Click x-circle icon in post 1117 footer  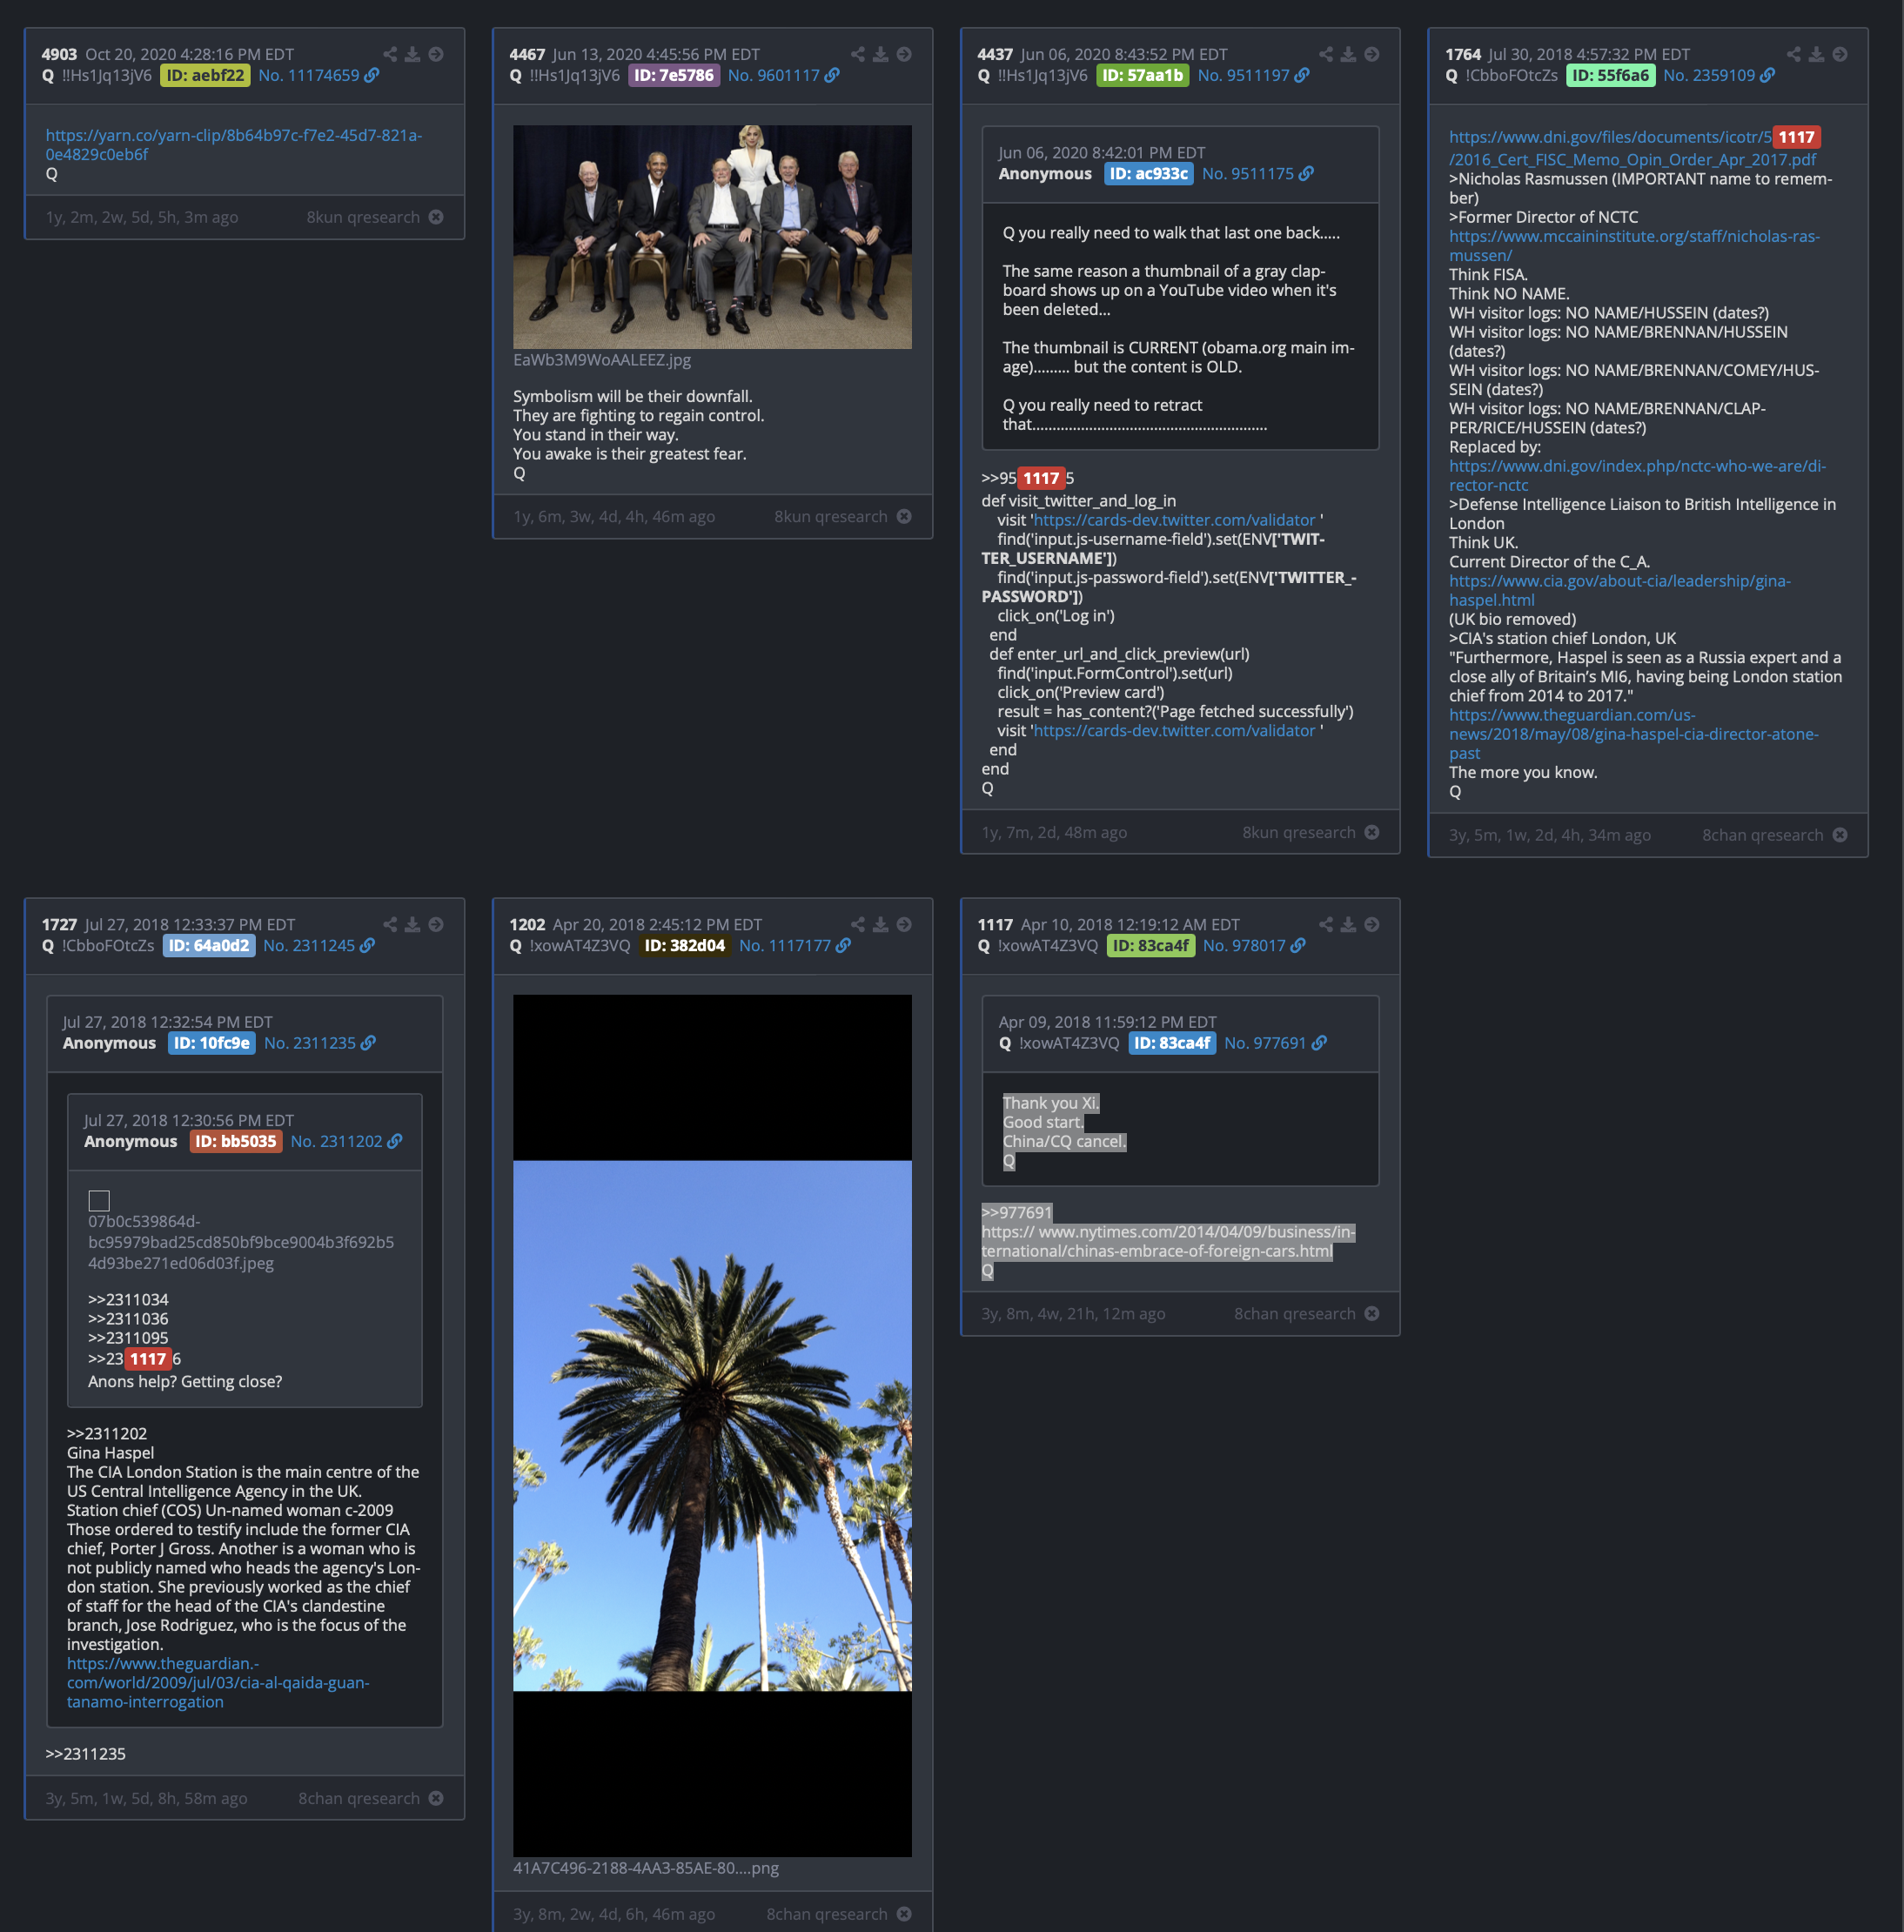tap(1372, 1313)
